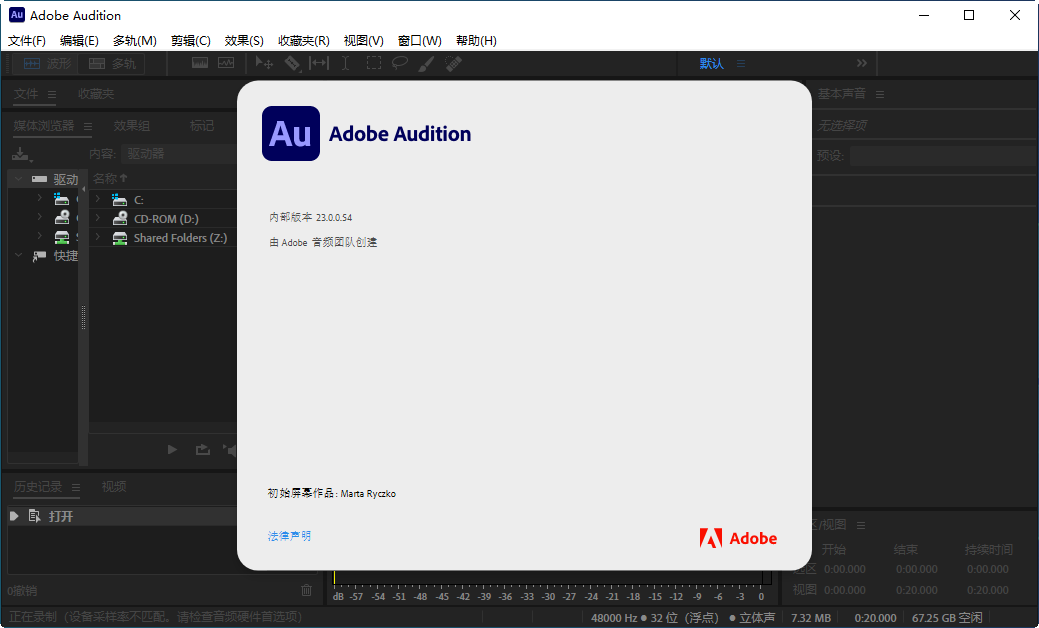Select the Marquee Selection tool
1039x628 pixels.
pyautogui.click(x=374, y=63)
